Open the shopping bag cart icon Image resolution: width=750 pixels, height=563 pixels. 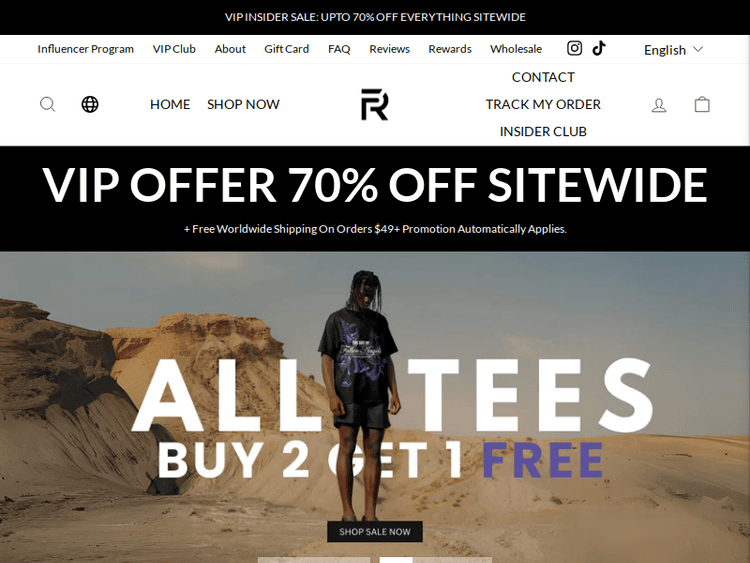coord(702,104)
